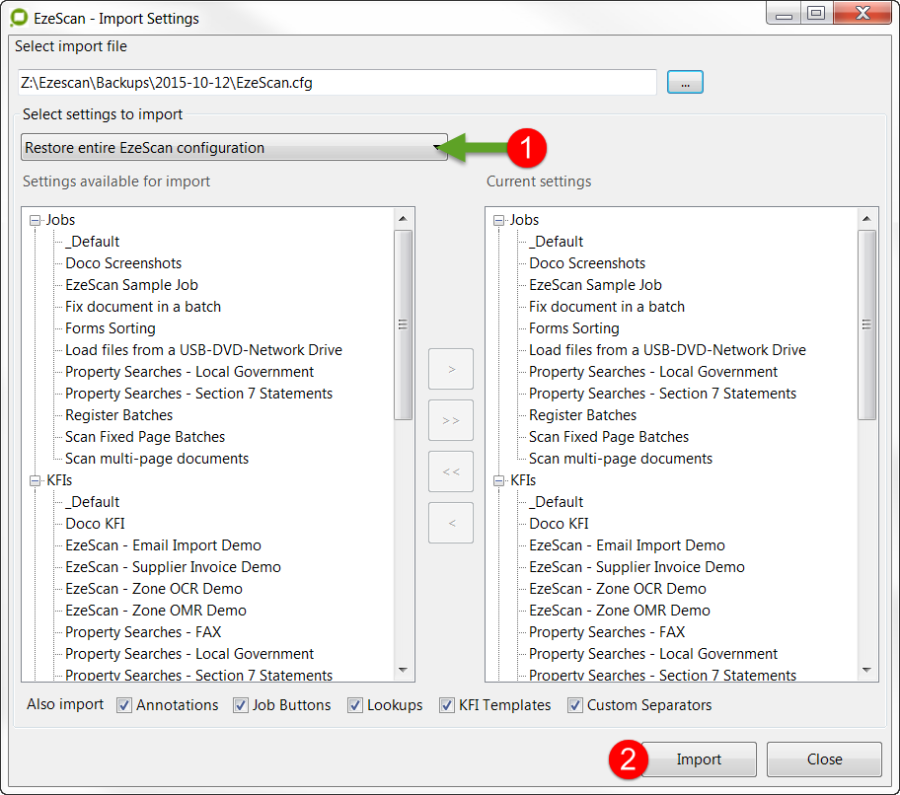900x795 pixels.
Task: Disable the Lookups import checkbox
Action: 355,705
